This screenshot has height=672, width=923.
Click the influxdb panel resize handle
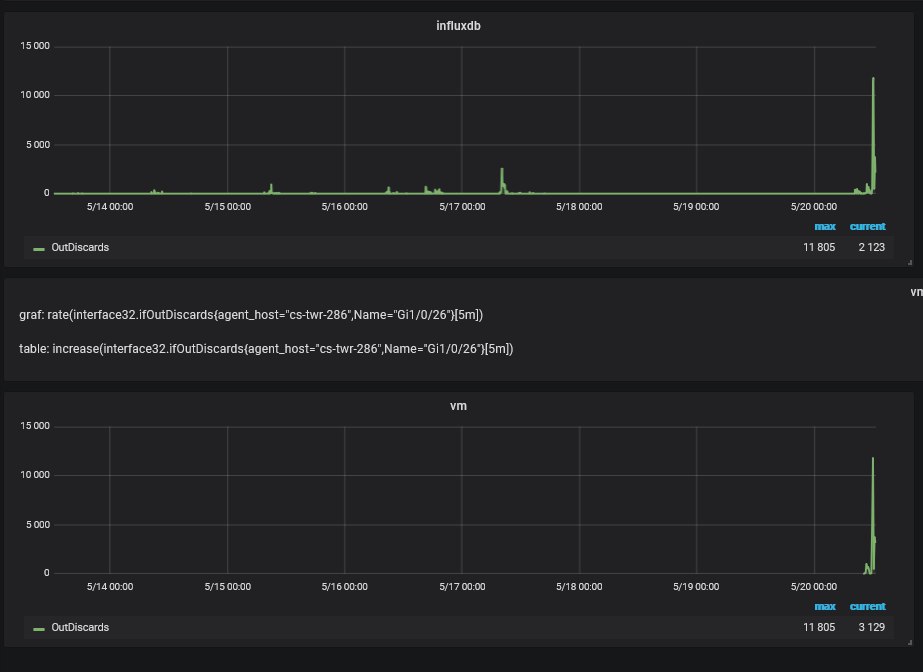909,262
